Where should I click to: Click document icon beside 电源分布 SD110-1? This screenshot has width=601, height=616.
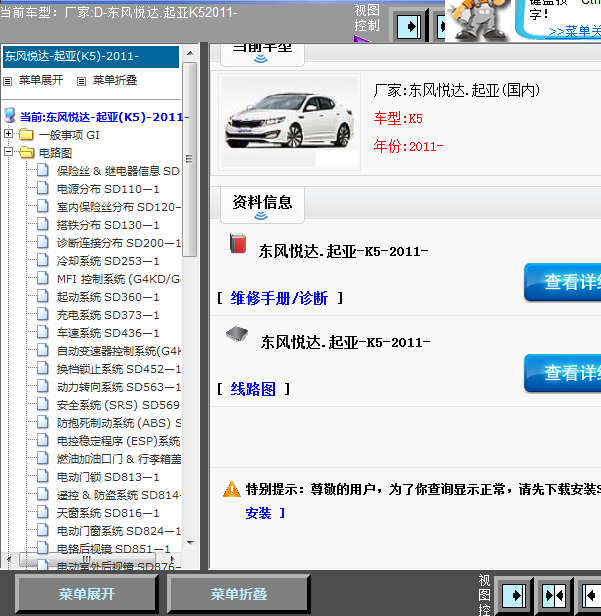point(43,188)
